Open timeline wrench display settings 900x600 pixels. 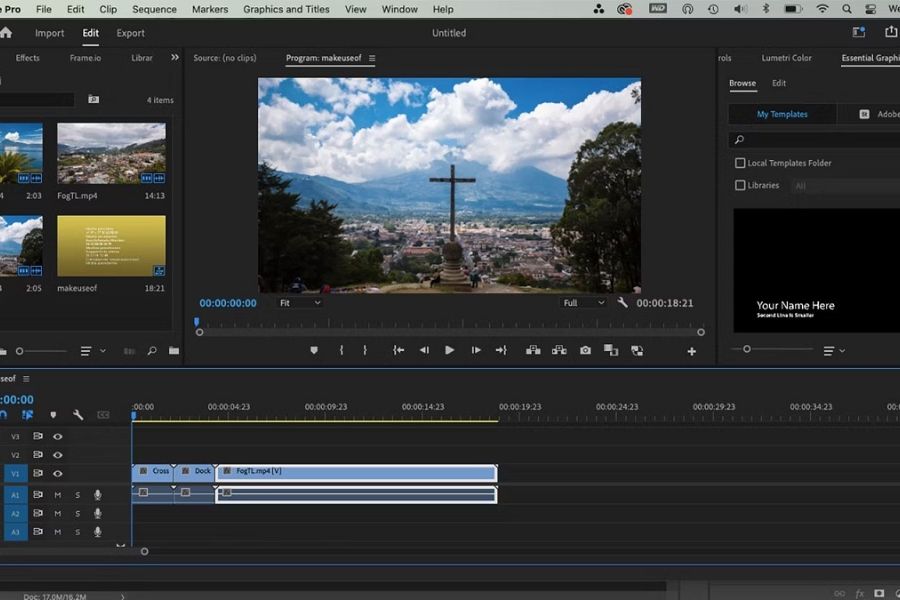tap(78, 415)
